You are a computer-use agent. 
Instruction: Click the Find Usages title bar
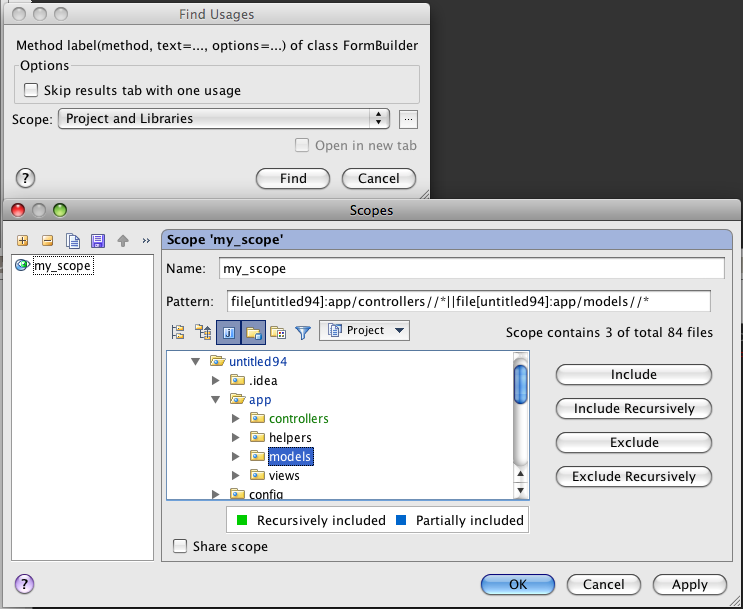217,14
